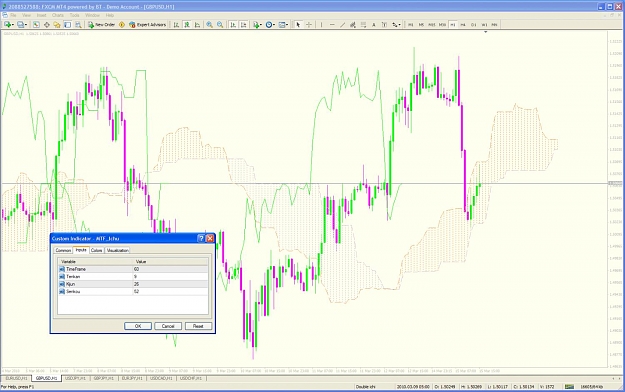
Task: Open MetaEditor yellow diamond icon
Action: [122, 25]
